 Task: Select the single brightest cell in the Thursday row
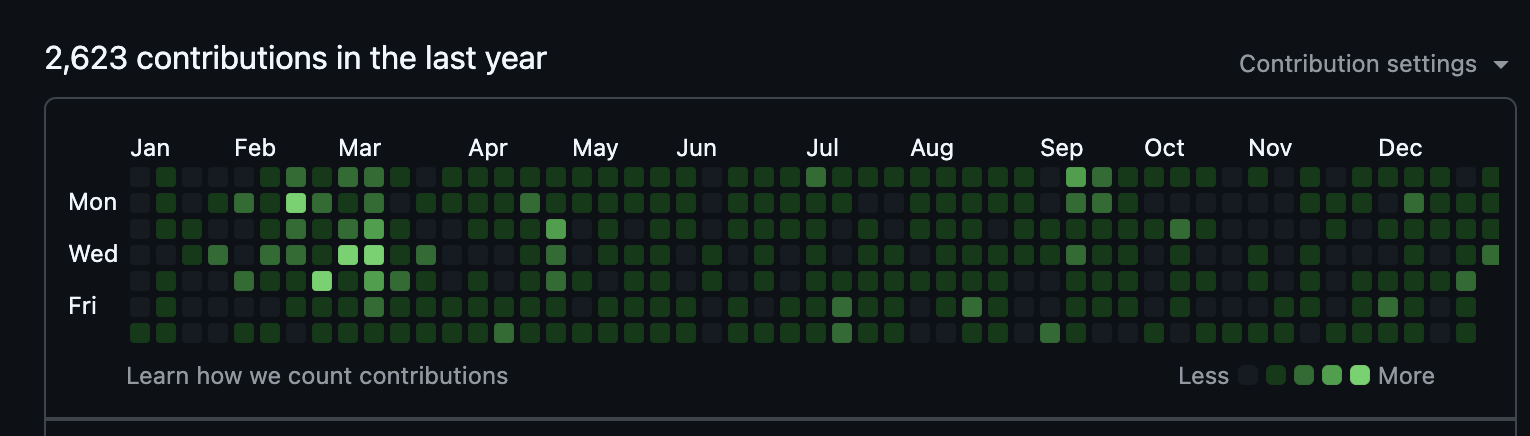click(322, 281)
